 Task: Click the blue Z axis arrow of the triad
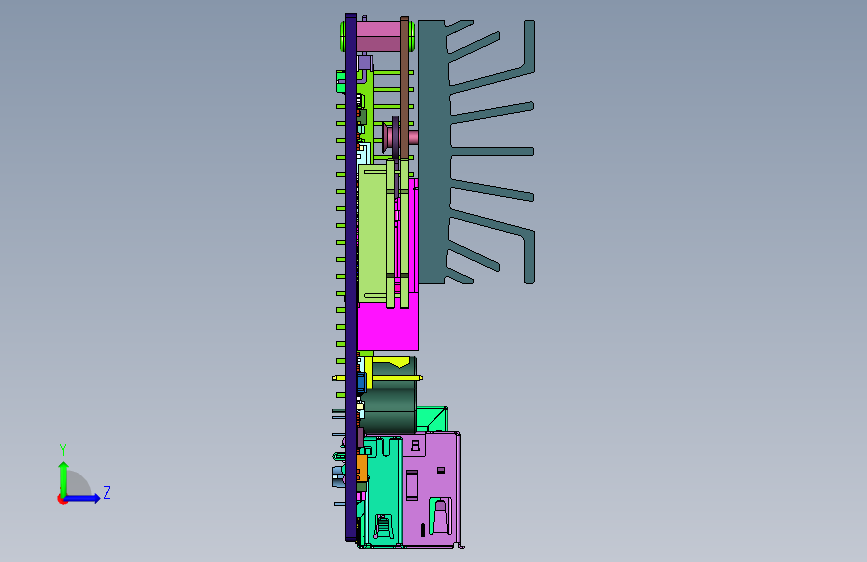[82, 498]
